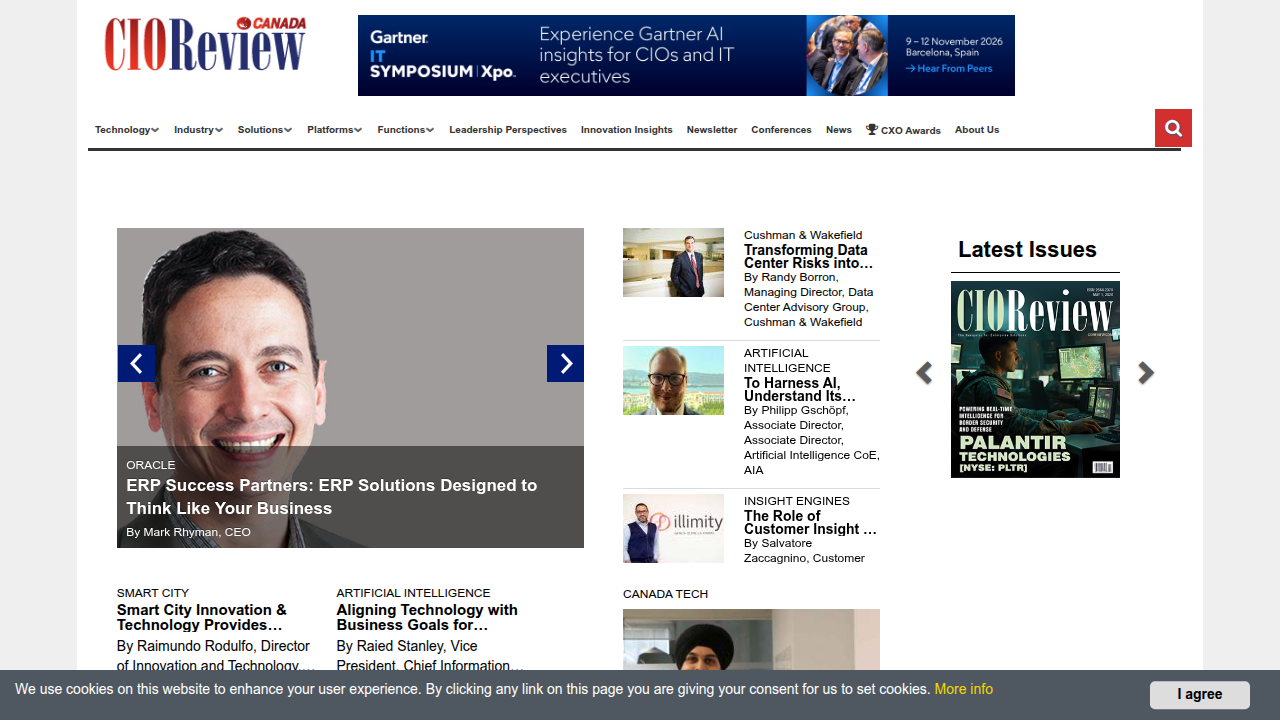This screenshot has height=720, width=1280.
Task: Open the Conferences menu item
Action: pyautogui.click(x=781, y=130)
